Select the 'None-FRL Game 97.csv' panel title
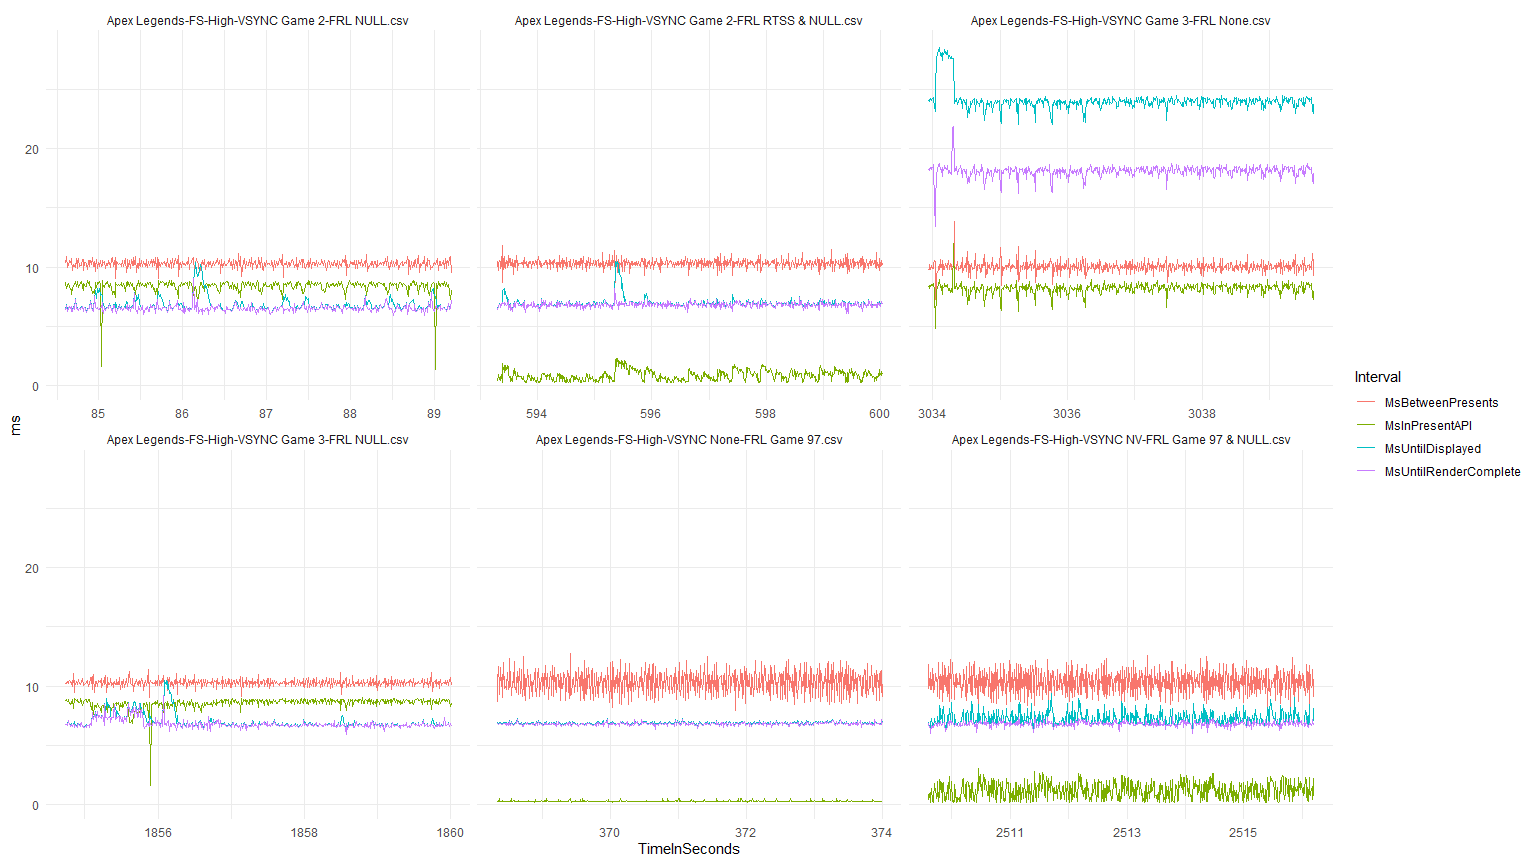 pyautogui.click(x=688, y=440)
